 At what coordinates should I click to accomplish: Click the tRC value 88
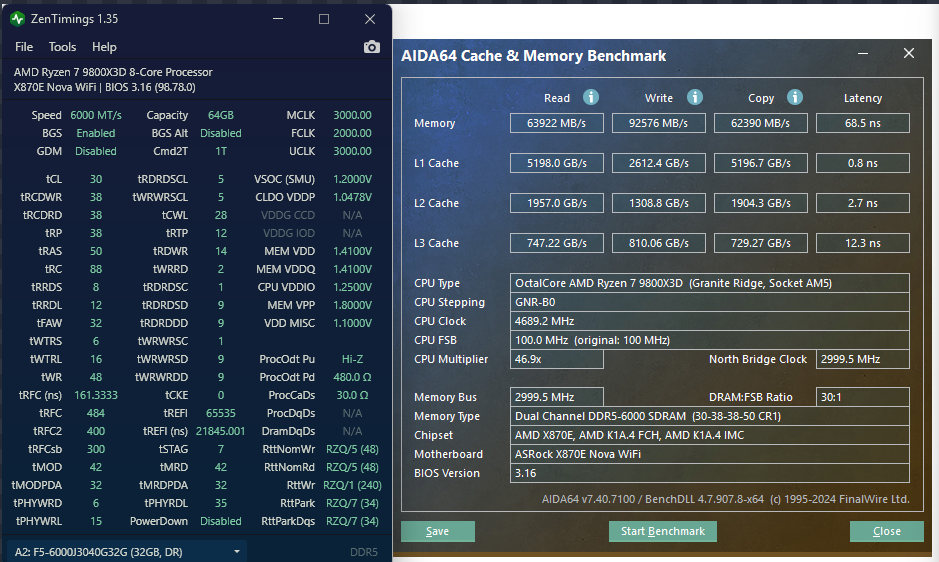(96, 269)
